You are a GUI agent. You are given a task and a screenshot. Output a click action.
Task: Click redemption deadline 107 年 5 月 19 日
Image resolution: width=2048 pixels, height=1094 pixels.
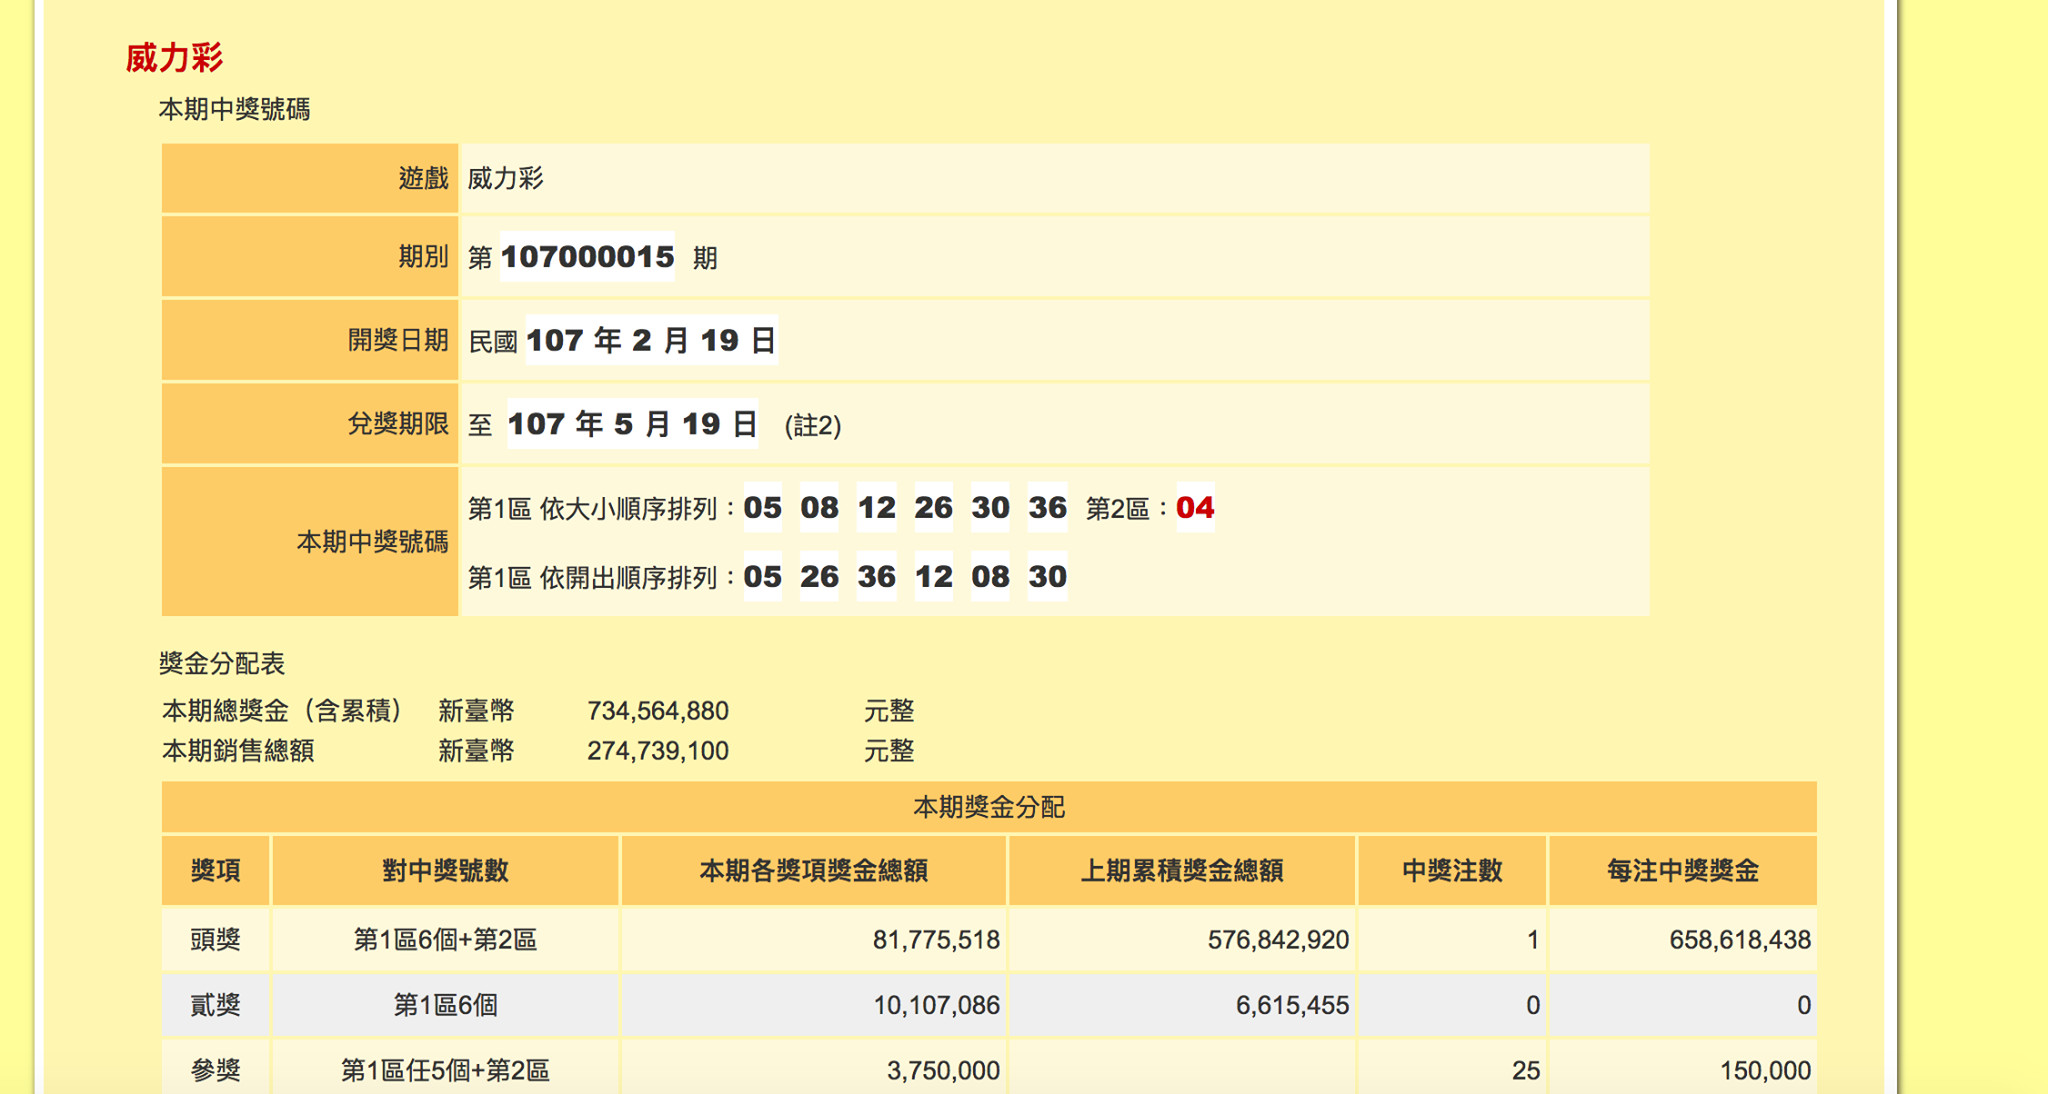632,424
